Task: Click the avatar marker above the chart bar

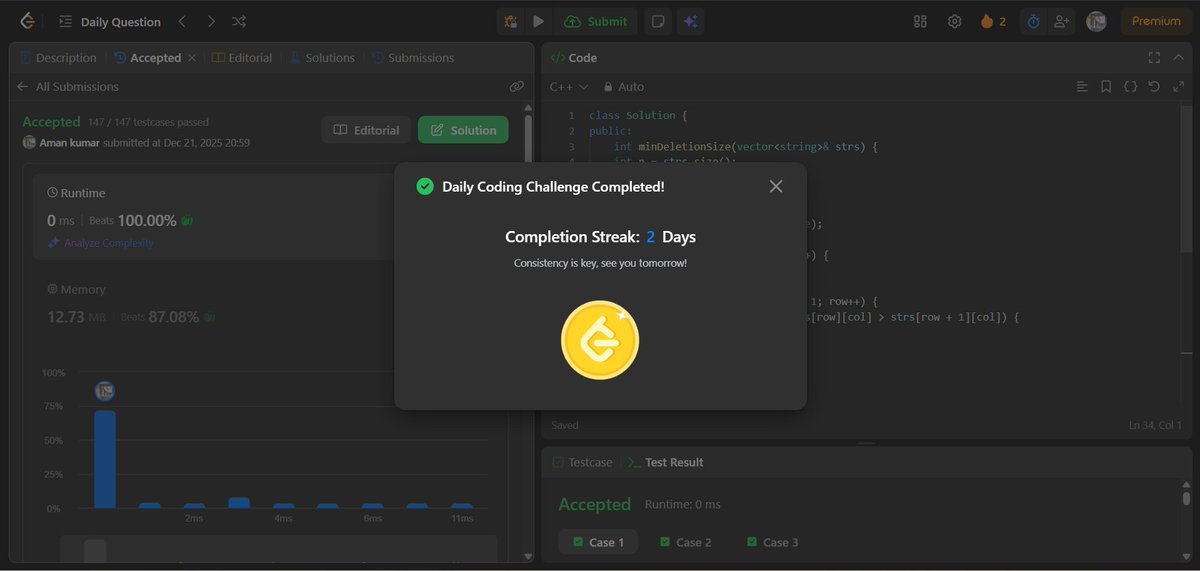Action: 105,391
